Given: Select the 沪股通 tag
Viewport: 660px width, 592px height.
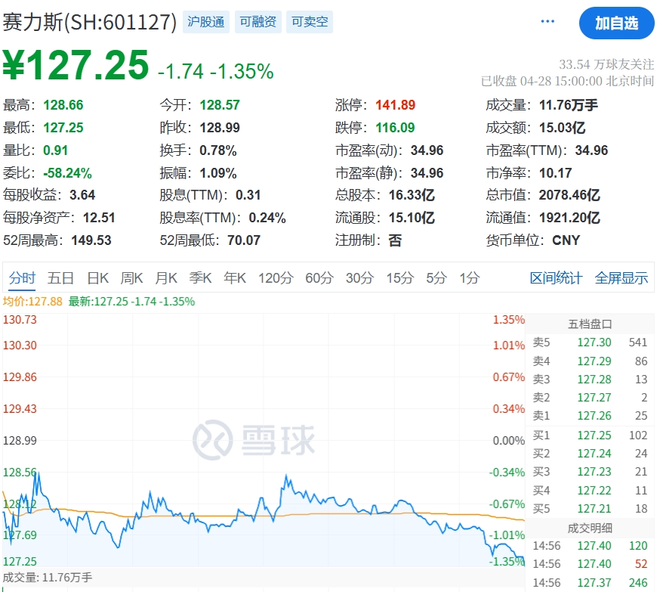Looking at the screenshot, I should click(x=206, y=22).
